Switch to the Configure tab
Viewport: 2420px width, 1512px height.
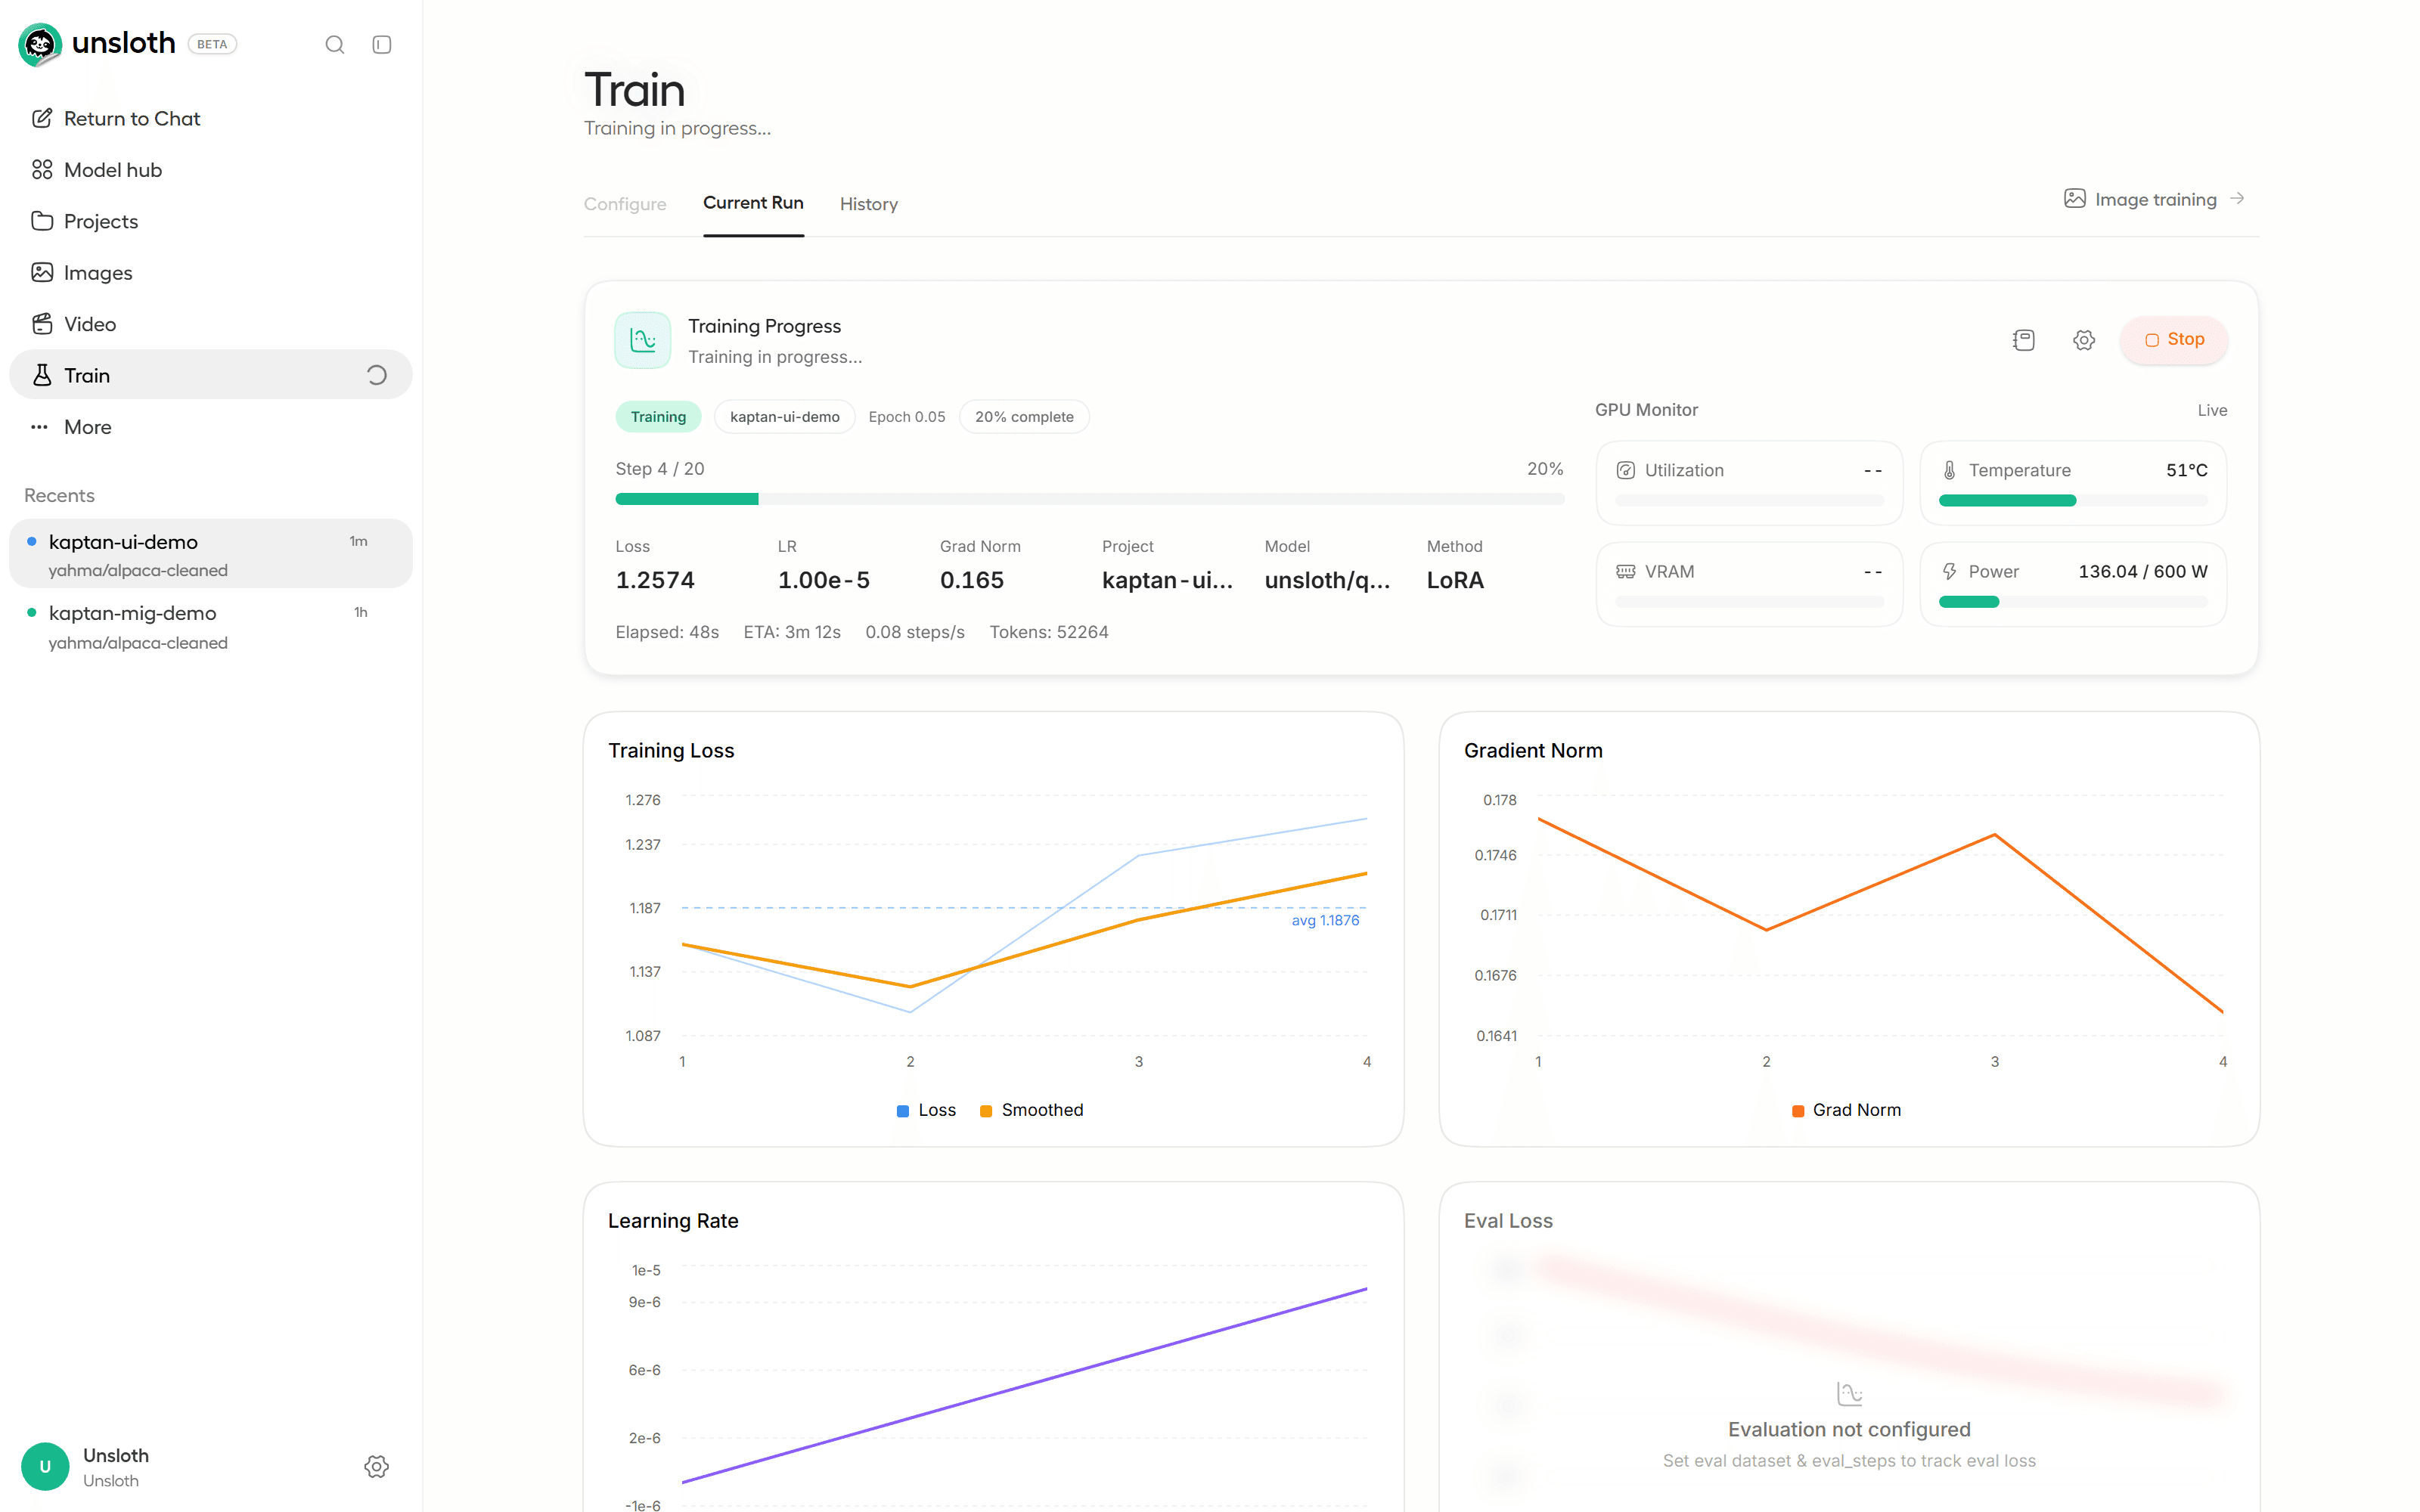625,204
